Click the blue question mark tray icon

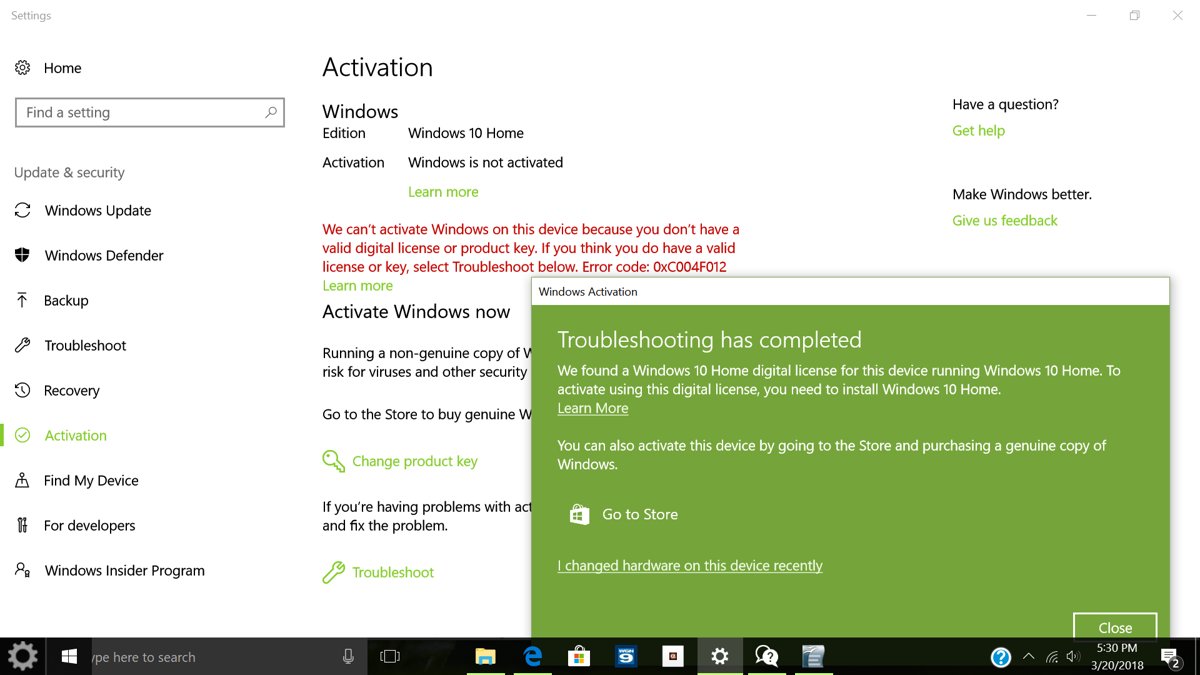(1001, 657)
